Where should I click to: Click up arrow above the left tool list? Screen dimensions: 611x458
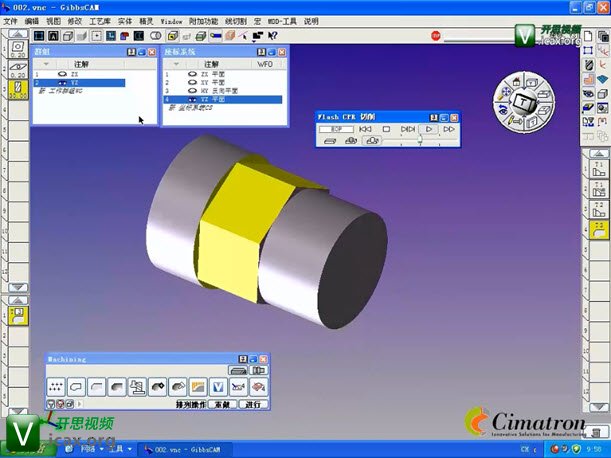pos(18,34)
